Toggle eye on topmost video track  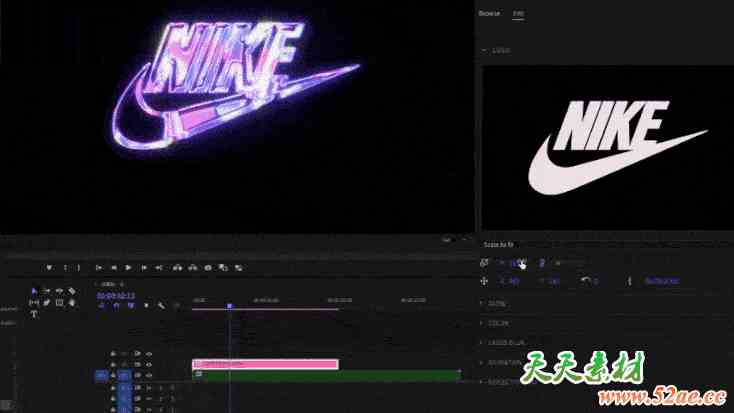tap(149, 354)
